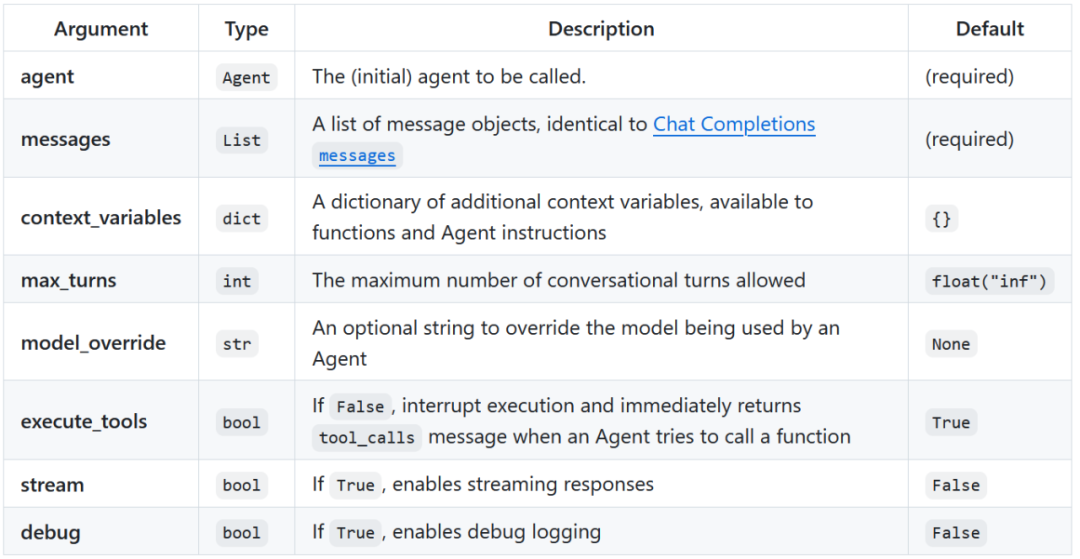Click the stream argument name
Image resolution: width=1080 pixels, height=559 pixels.
pos(52,485)
